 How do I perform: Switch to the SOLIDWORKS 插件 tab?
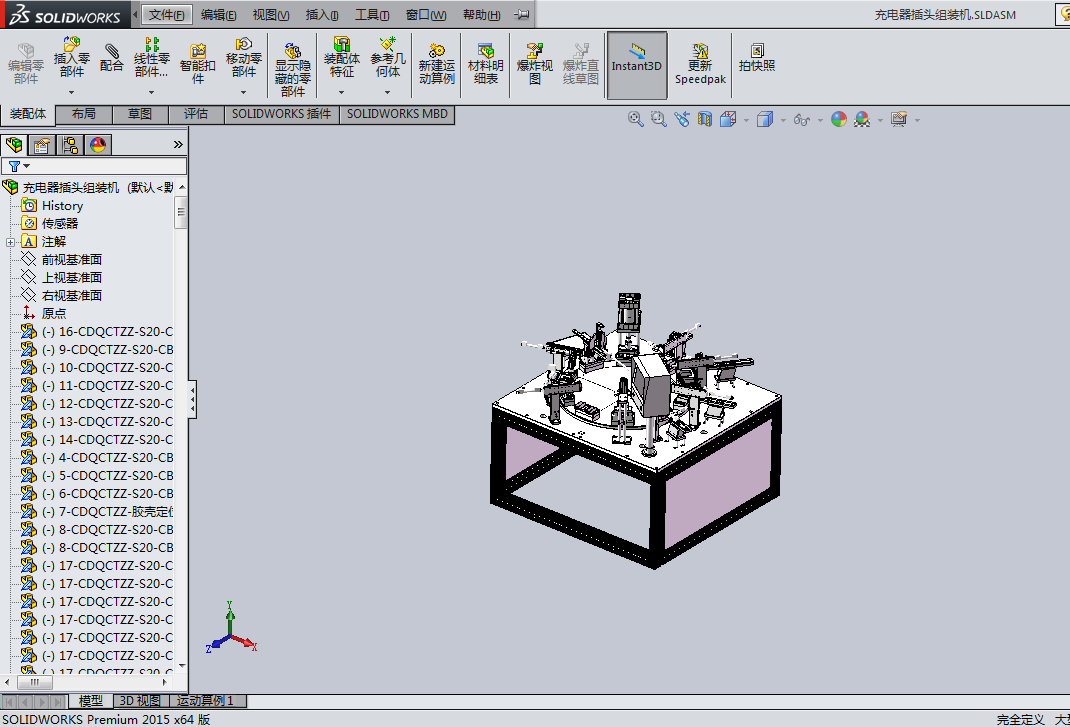click(x=281, y=114)
